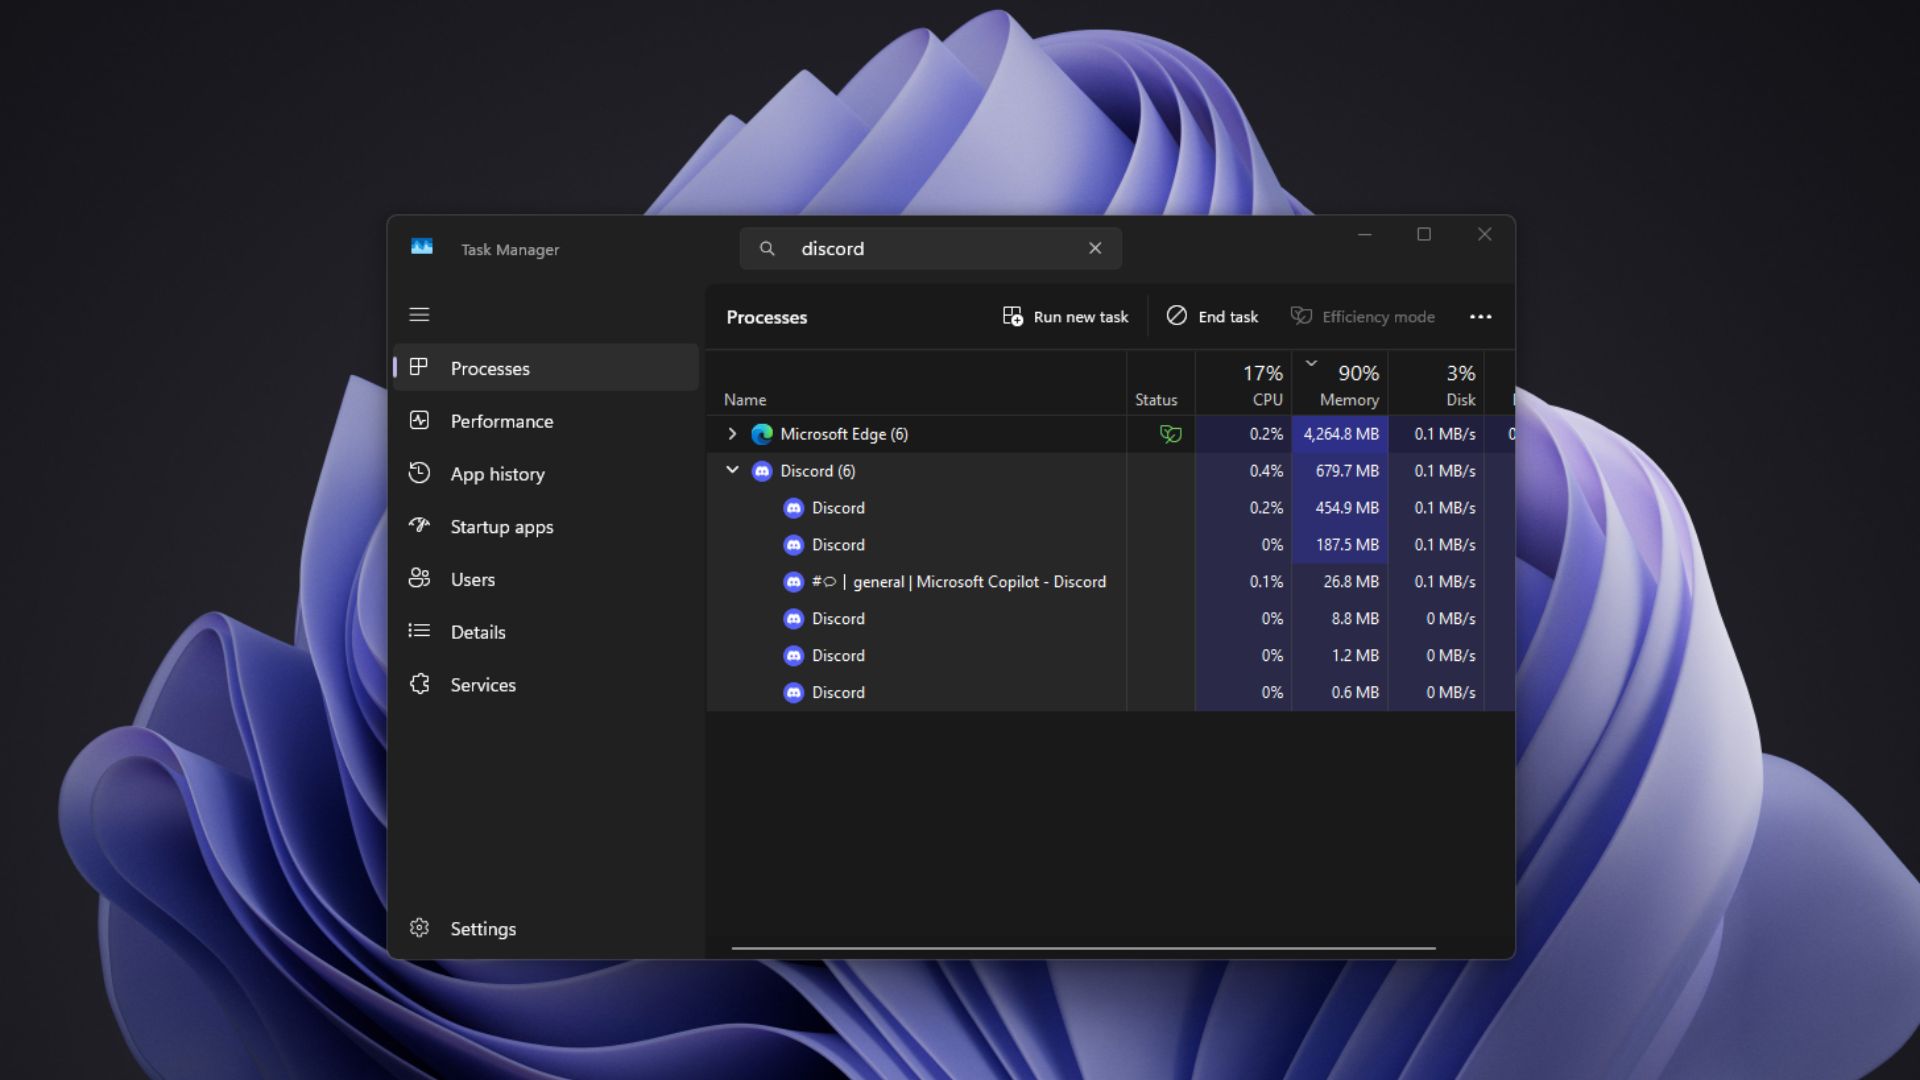This screenshot has width=1920, height=1080.
Task: Select the Discord process using 187.5 MB
Action: coord(1110,545)
